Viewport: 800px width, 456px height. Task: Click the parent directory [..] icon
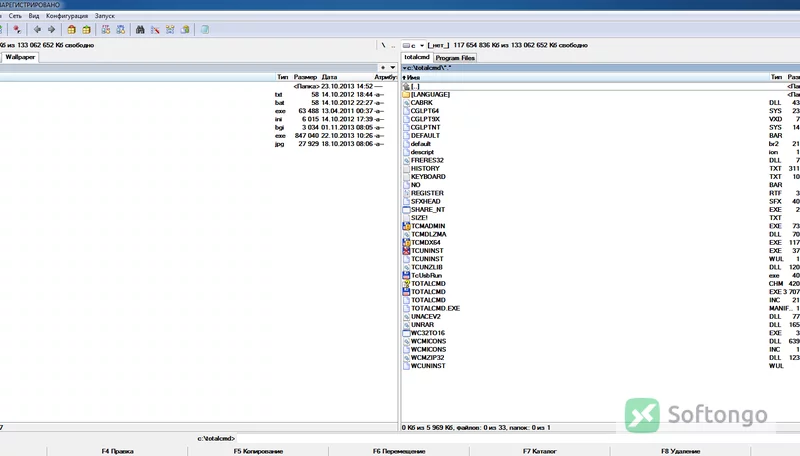click(x=406, y=86)
